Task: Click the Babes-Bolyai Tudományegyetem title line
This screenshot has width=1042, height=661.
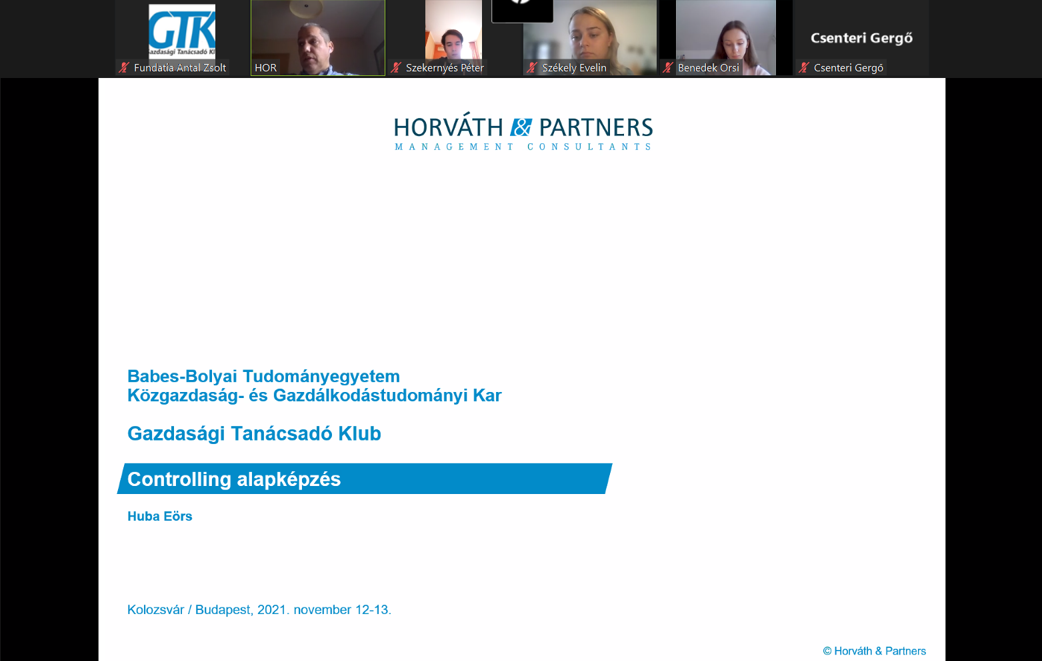Action: pos(263,376)
